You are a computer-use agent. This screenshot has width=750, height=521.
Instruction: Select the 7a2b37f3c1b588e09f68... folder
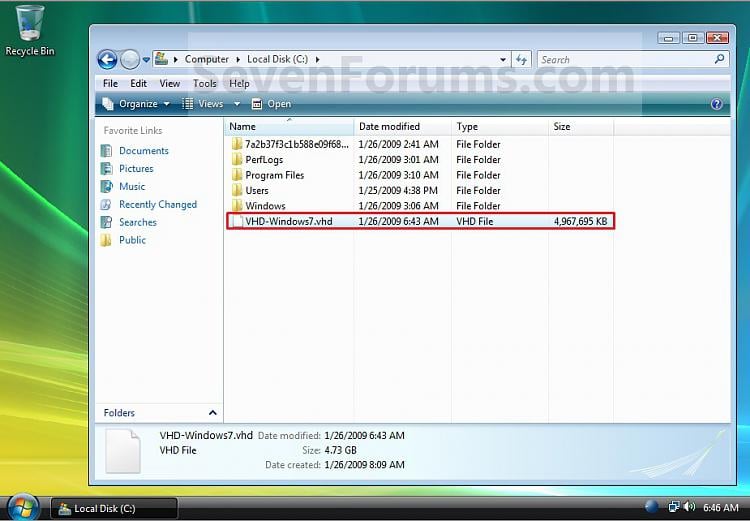tap(419, 144)
